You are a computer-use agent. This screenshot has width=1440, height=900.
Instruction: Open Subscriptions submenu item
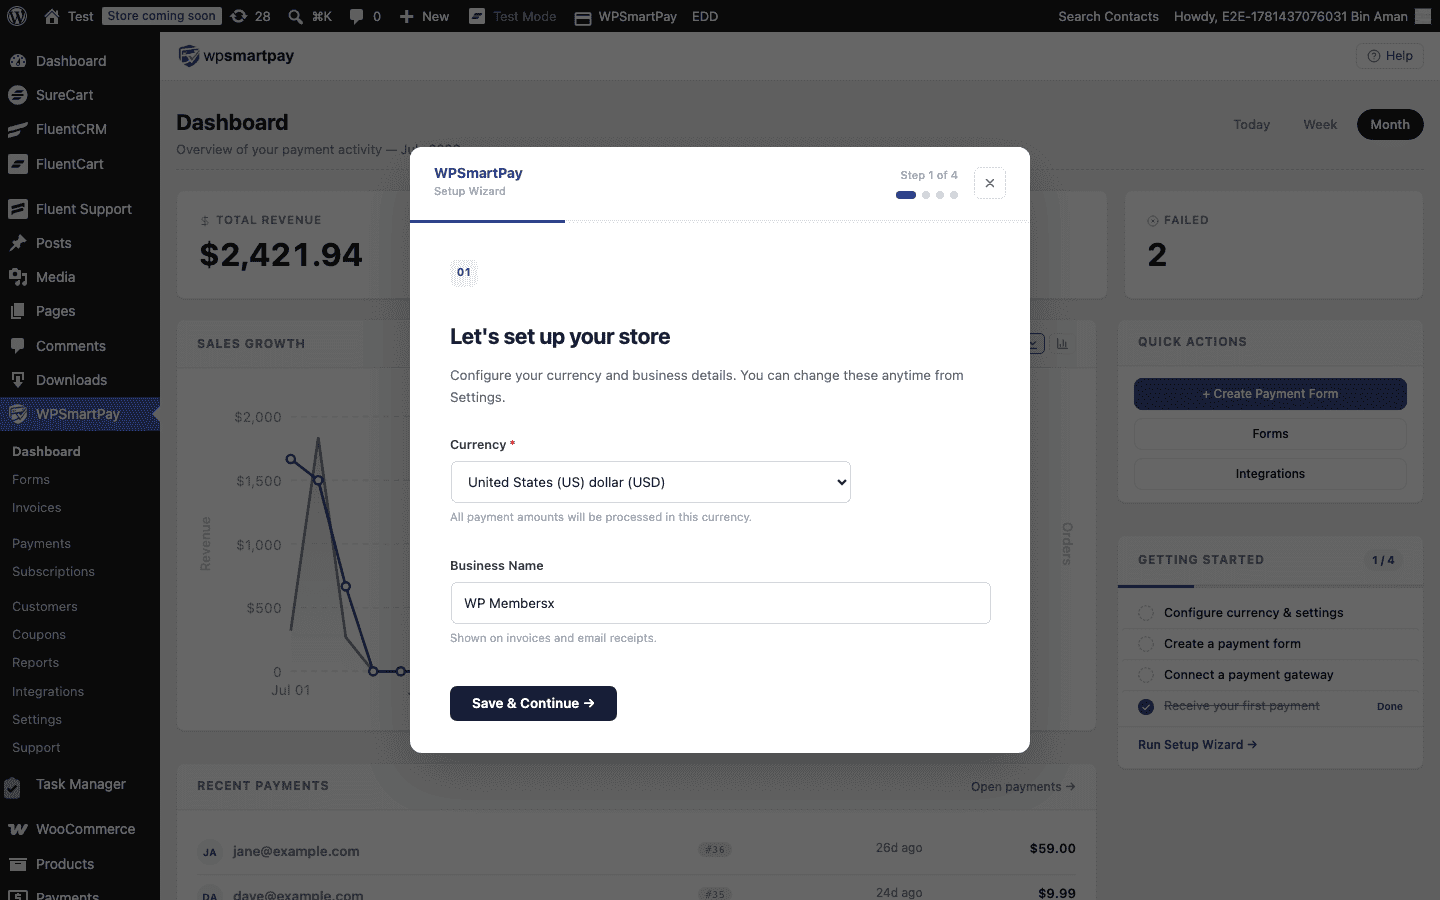pyautogui.click(x=53, y=572)
